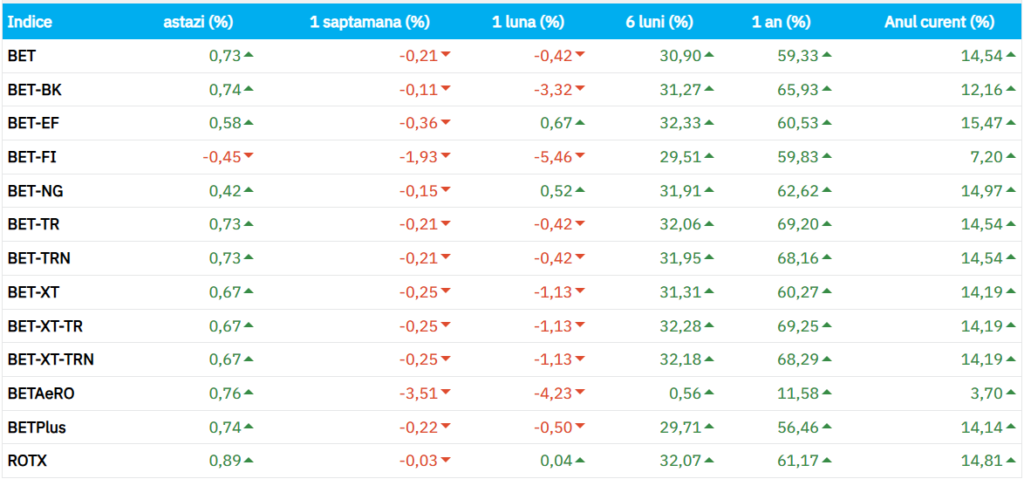The height and width of the screenshot is (479, 1024).
Task: Sort by the Indice column header
Action: coord(30,22)
